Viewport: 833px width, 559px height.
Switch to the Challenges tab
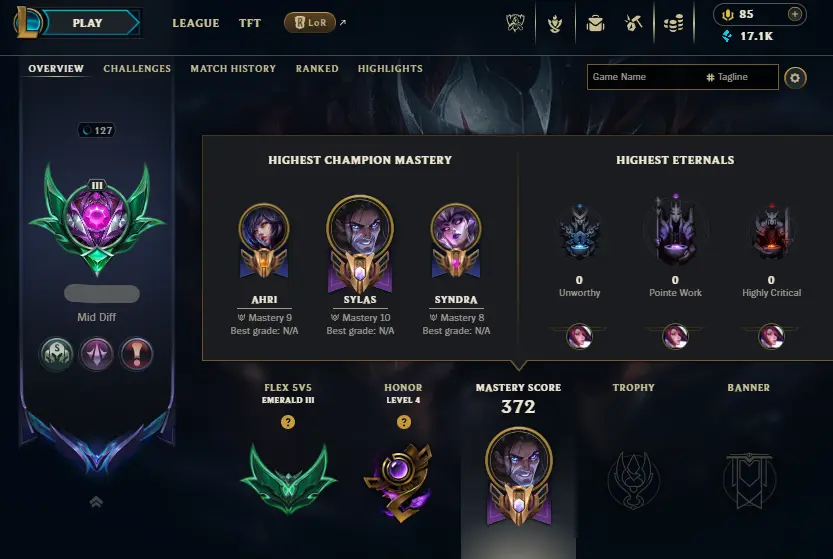pyautogui.click(x=137, y=69)
